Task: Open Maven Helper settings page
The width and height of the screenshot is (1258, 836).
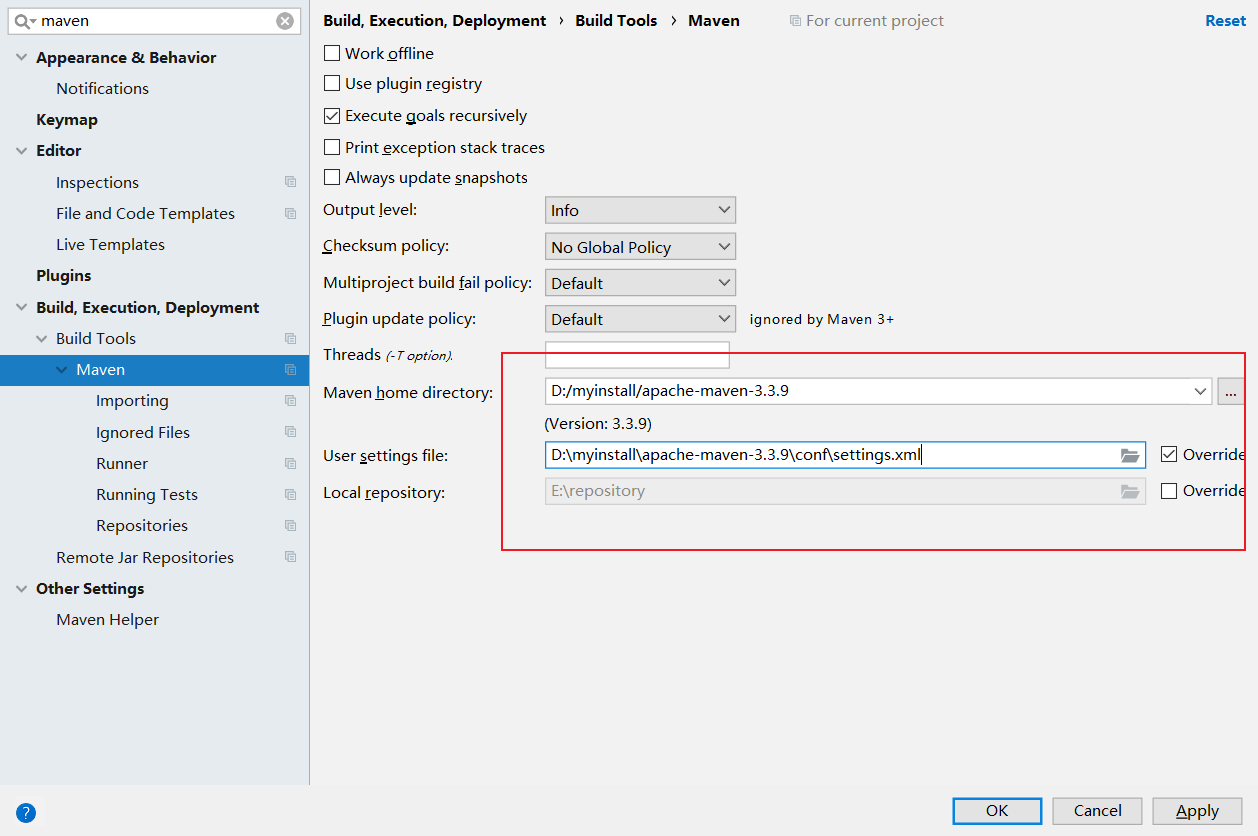Action: 107,620
